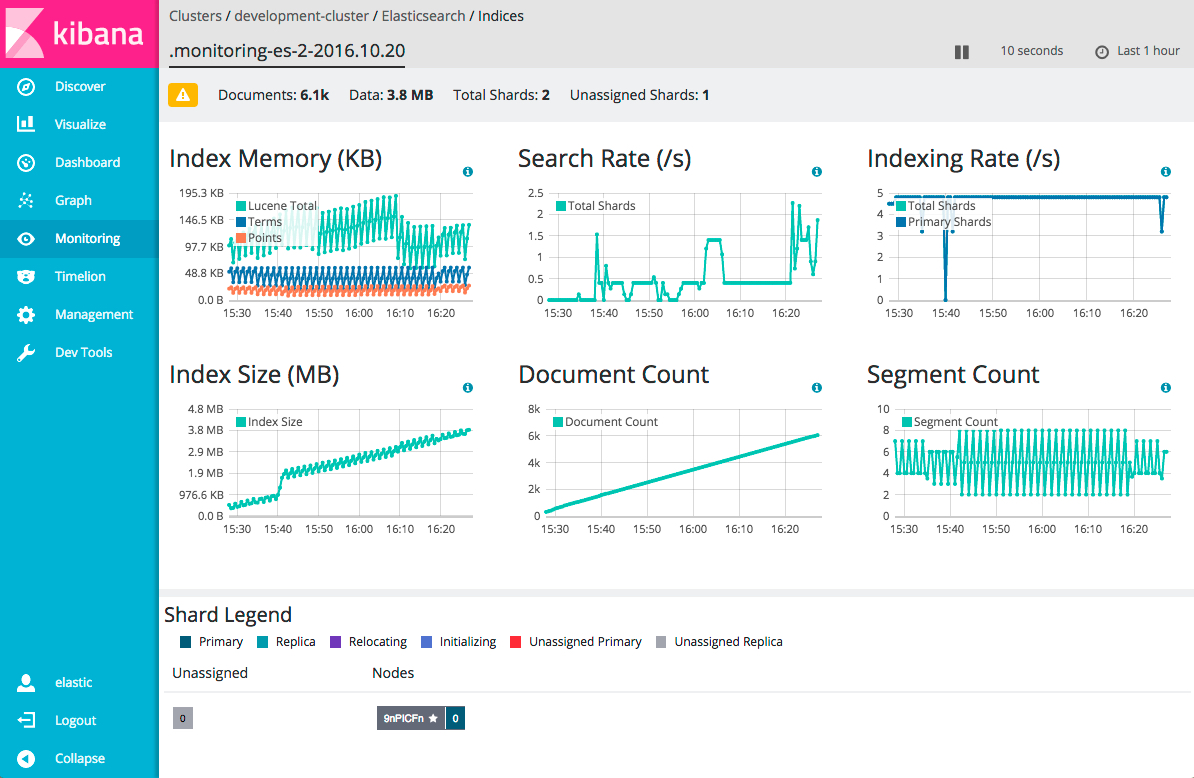Click the warning triangle near Documents count

(x=181, y=95)
